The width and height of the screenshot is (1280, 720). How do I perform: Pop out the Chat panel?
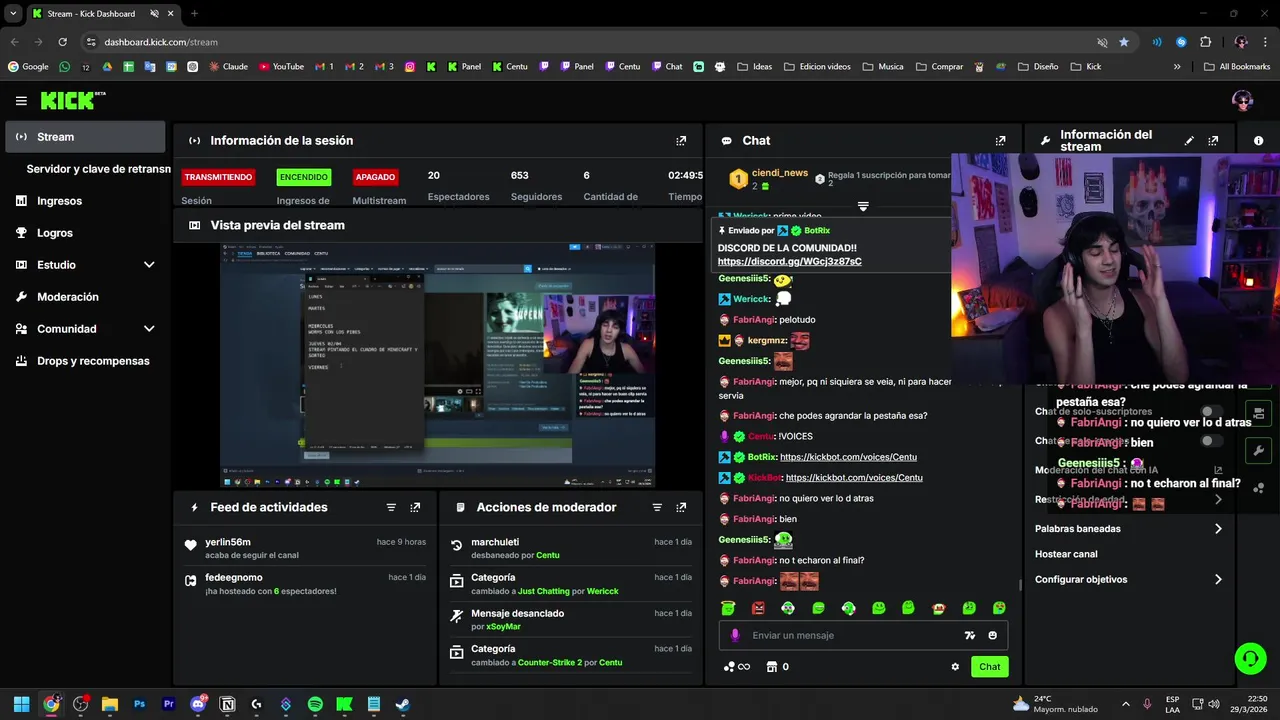1000,141
